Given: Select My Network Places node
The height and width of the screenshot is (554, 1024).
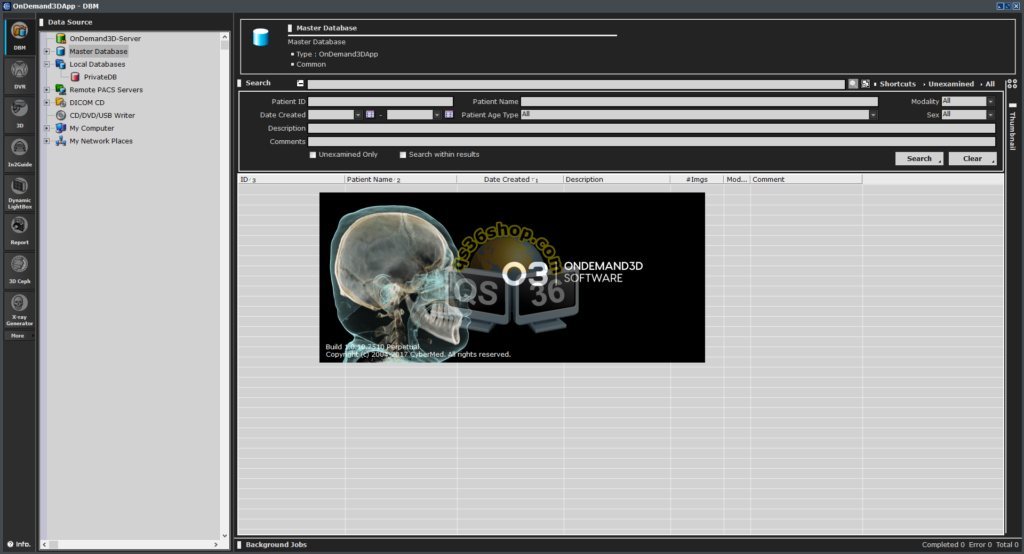Looking at the screenshot, I should click(101, 141).
